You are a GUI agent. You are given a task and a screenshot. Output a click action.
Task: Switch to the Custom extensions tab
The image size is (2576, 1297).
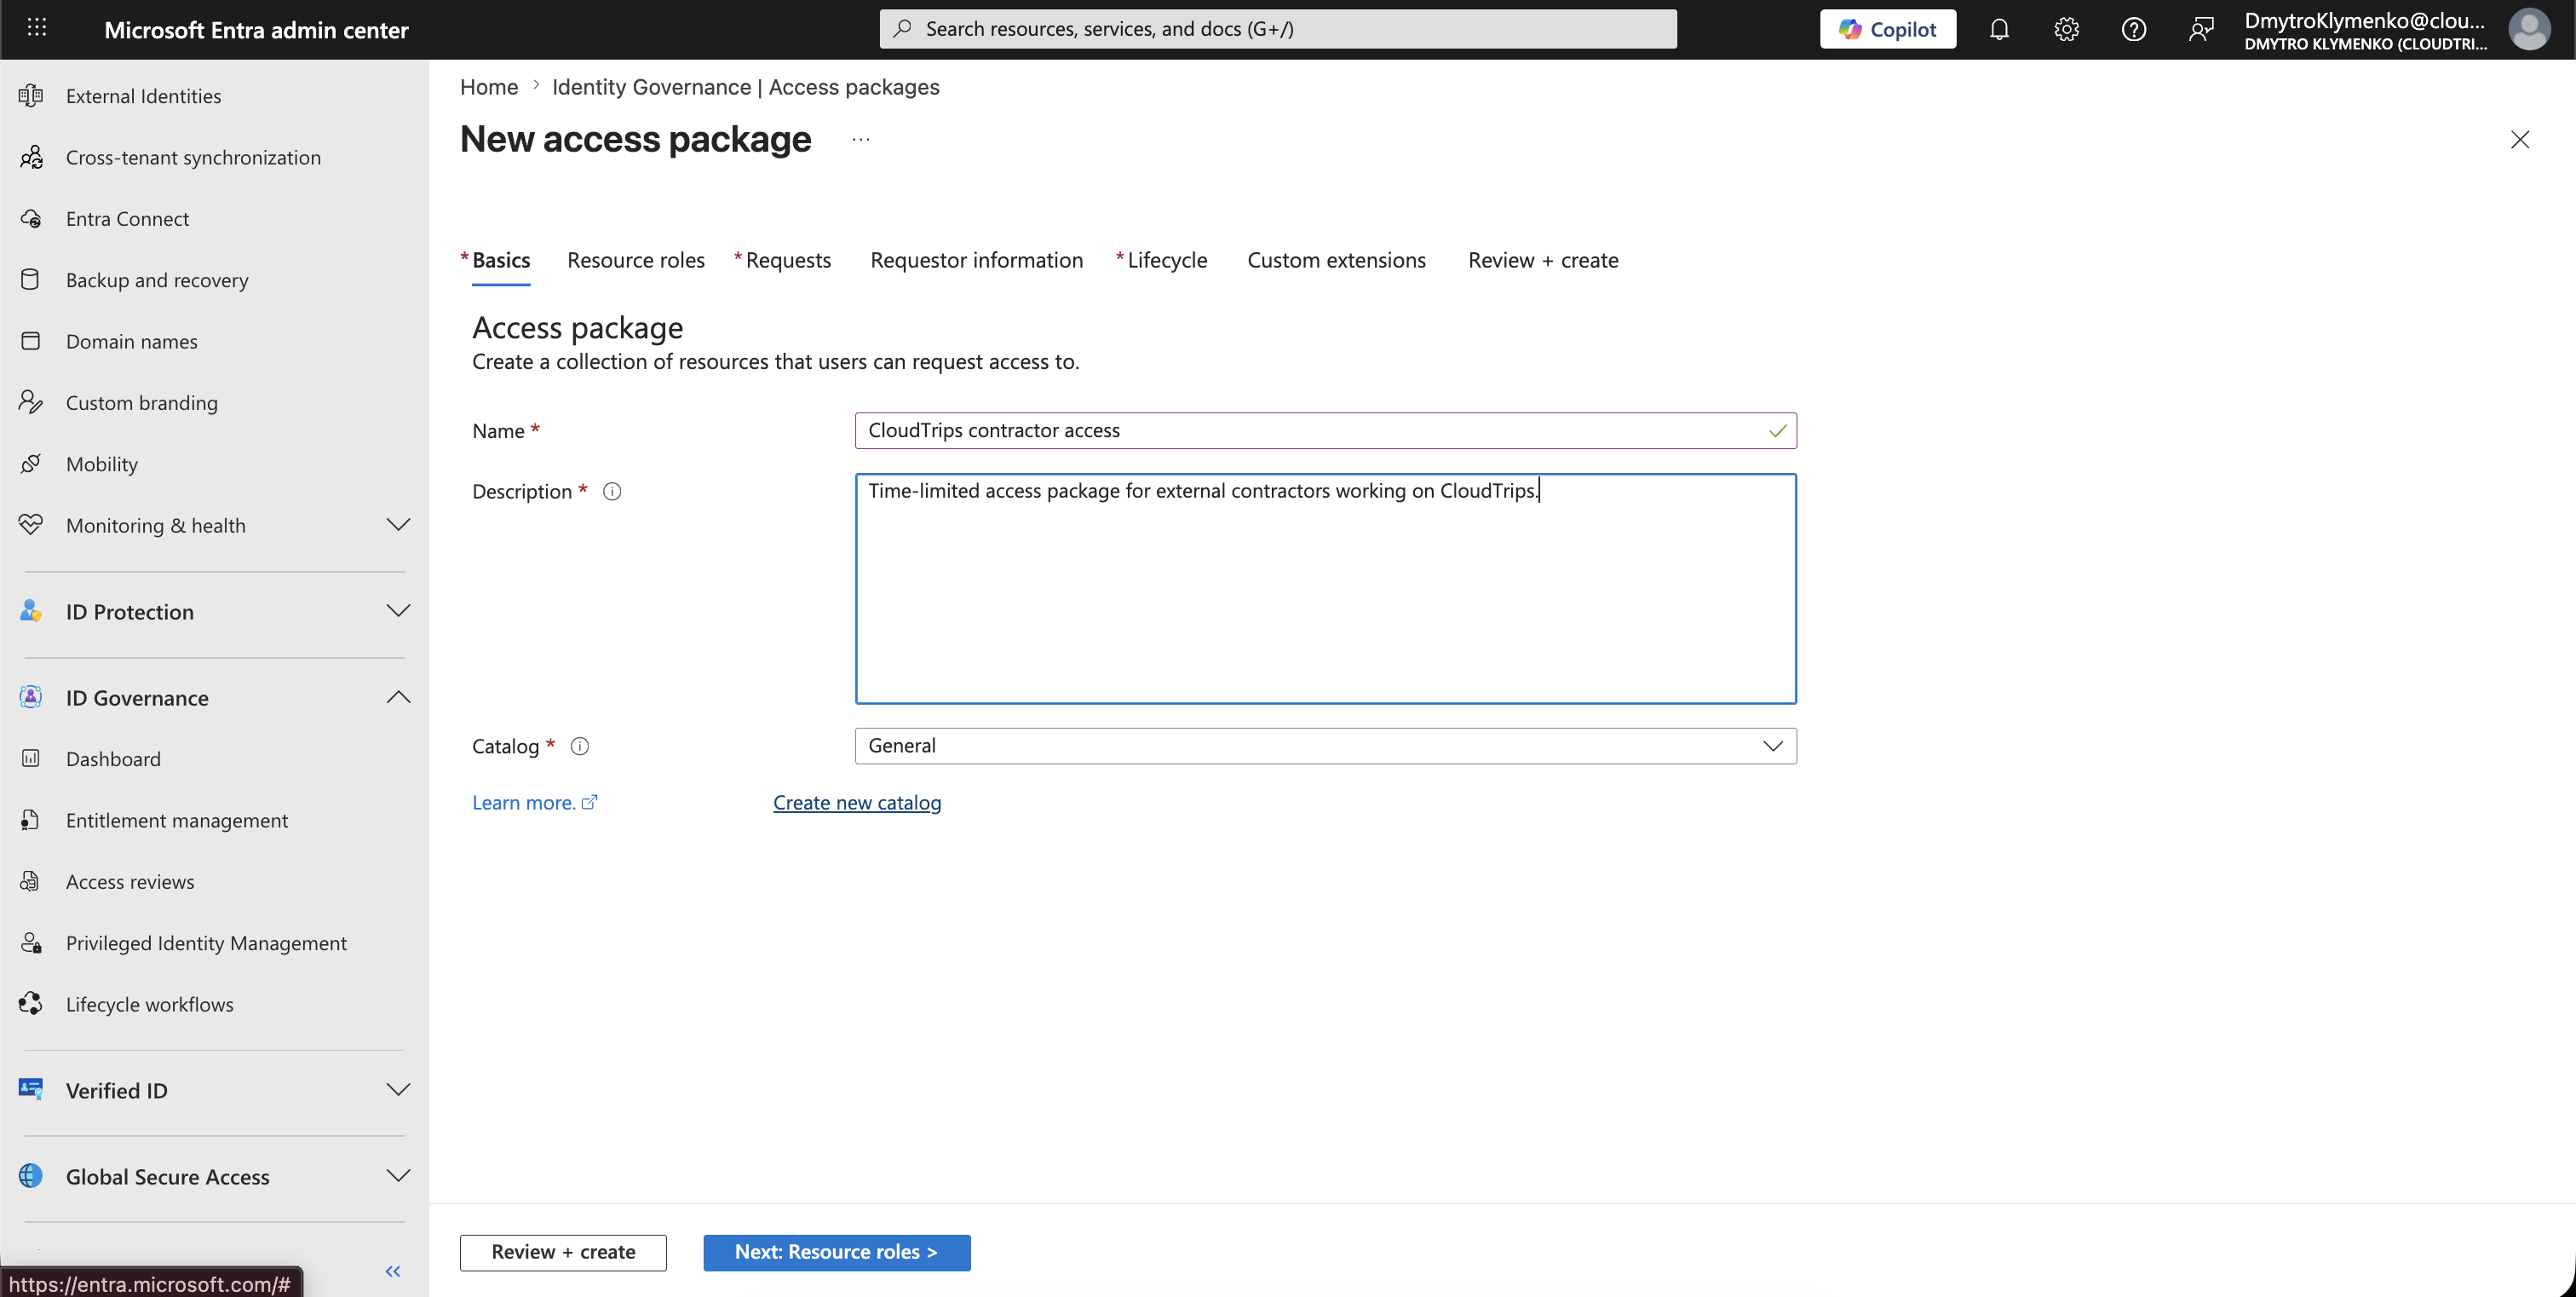click(1336, 260)
